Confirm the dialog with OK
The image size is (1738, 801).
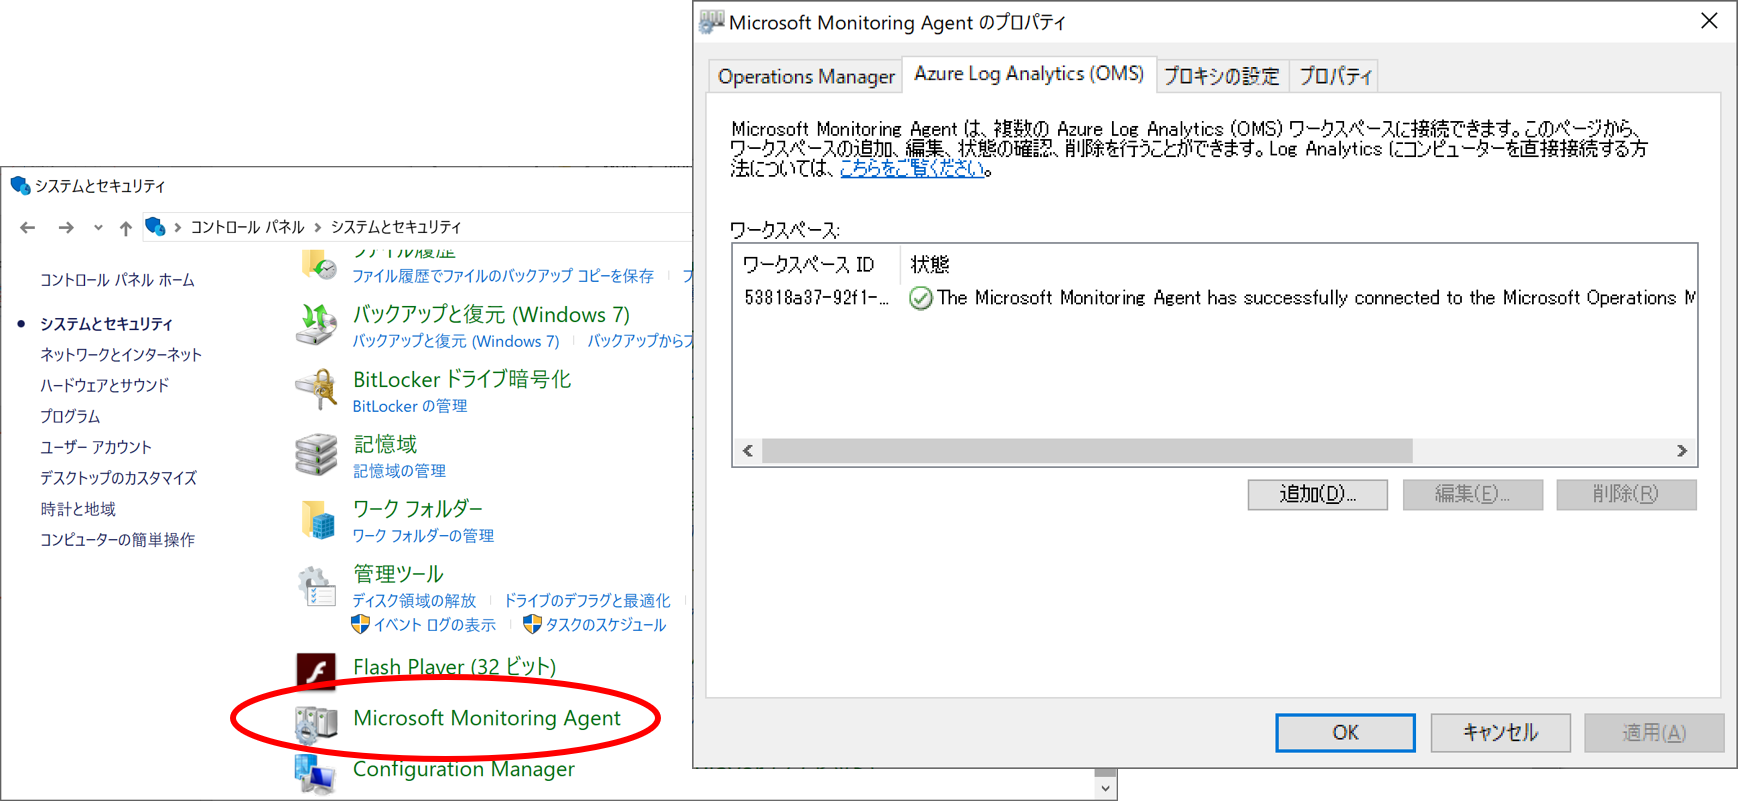1345,732
